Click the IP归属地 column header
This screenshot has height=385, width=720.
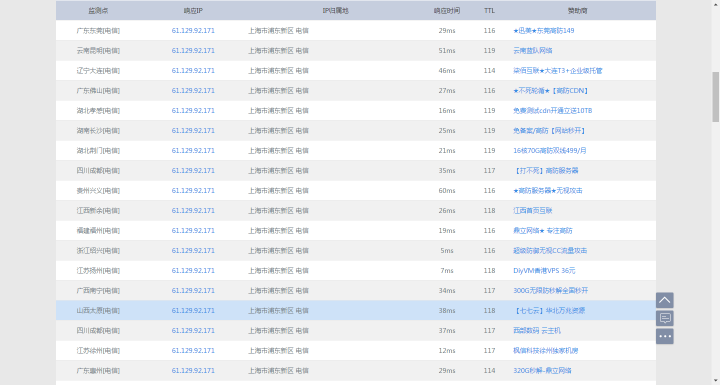335,11
